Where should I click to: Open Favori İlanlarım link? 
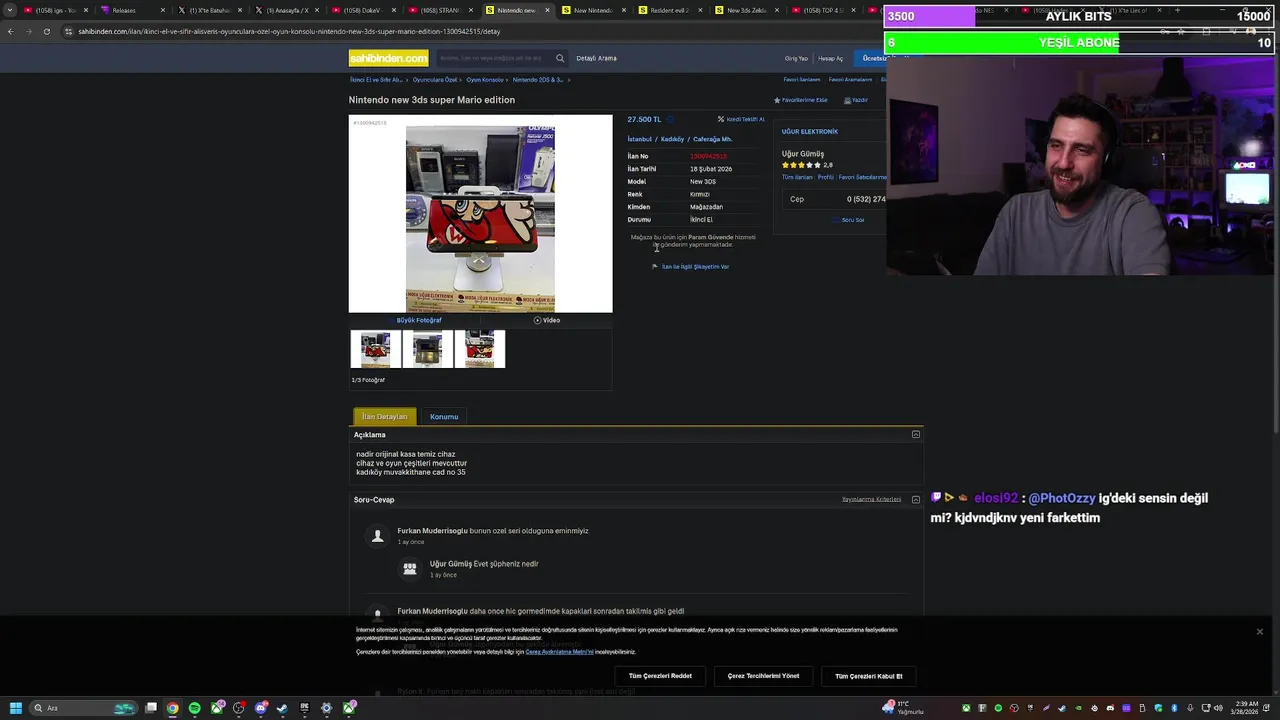801,80
